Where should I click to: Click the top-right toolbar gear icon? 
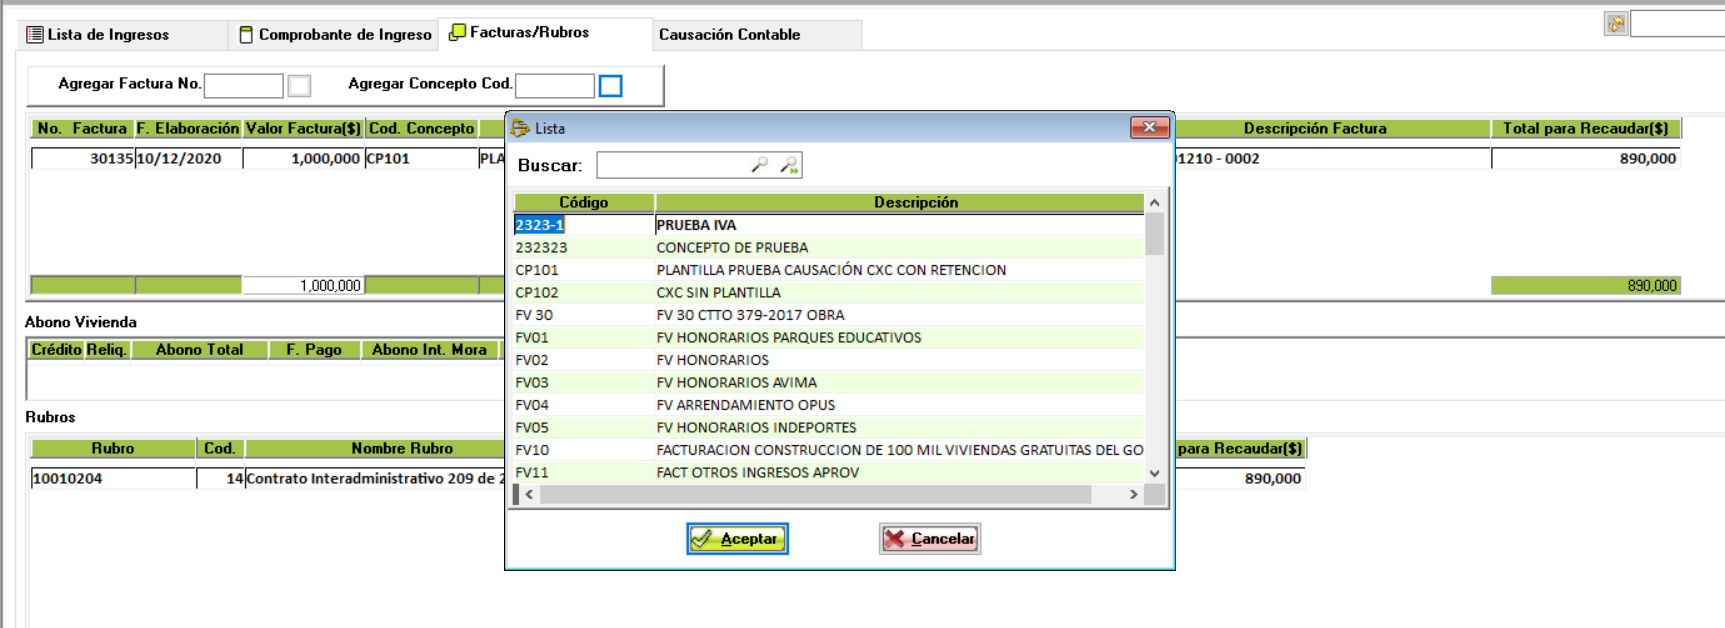[x=1615, y=24]
